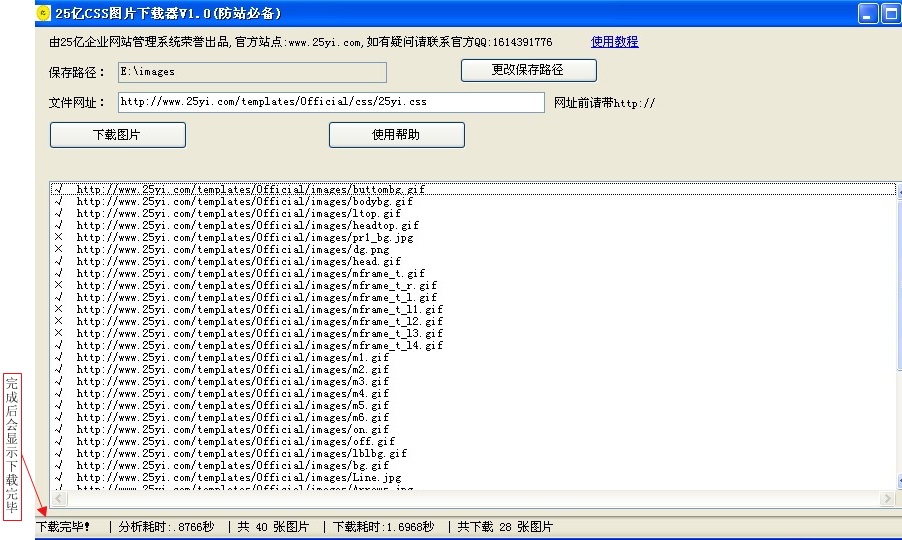Screen dimensions: 902x540
Task: Click the check mark beside buttombg.gif
Action: [58, 189]
